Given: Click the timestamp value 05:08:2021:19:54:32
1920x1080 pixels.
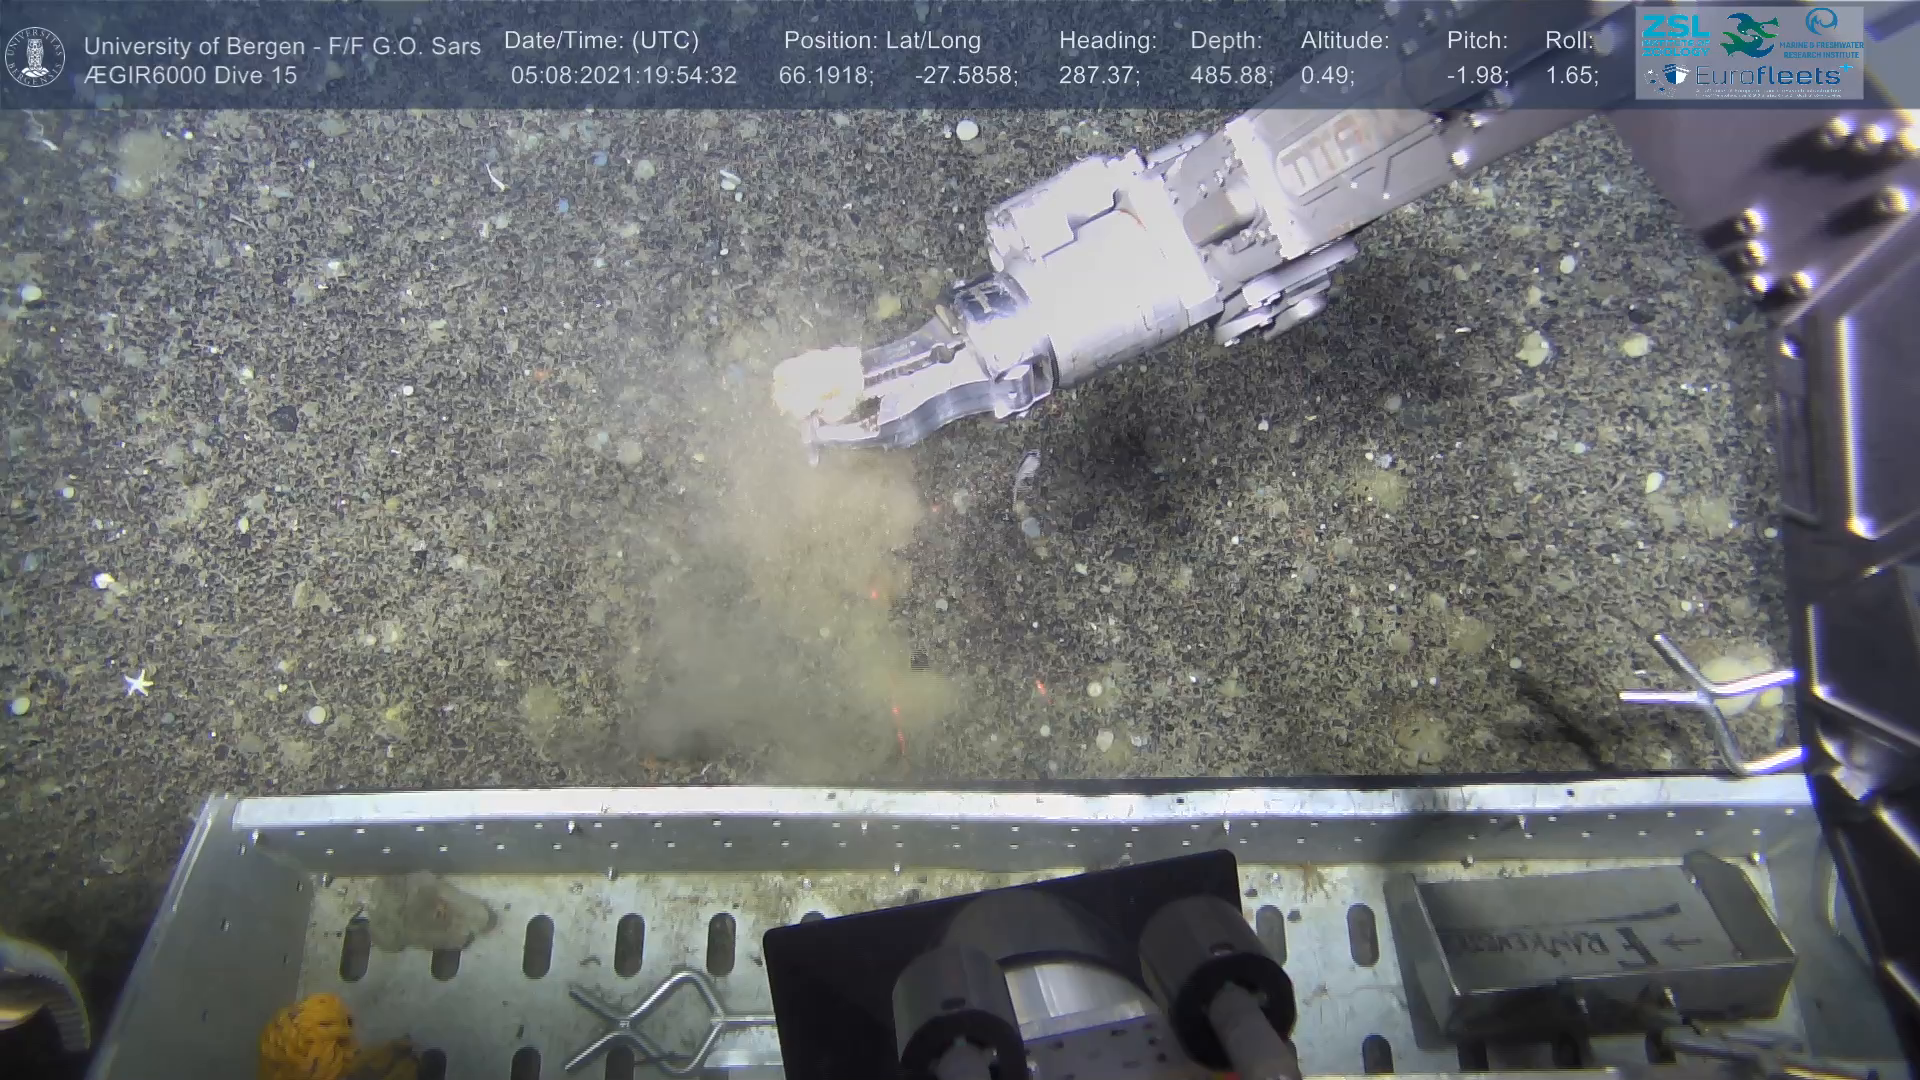Looking at the screenshot, I should (x=623, y=76).
